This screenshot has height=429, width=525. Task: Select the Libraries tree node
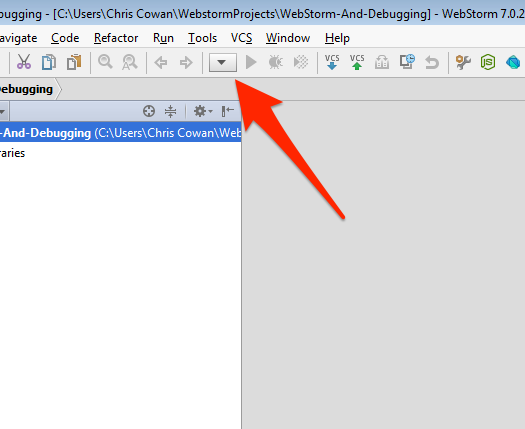coord(12,153)
